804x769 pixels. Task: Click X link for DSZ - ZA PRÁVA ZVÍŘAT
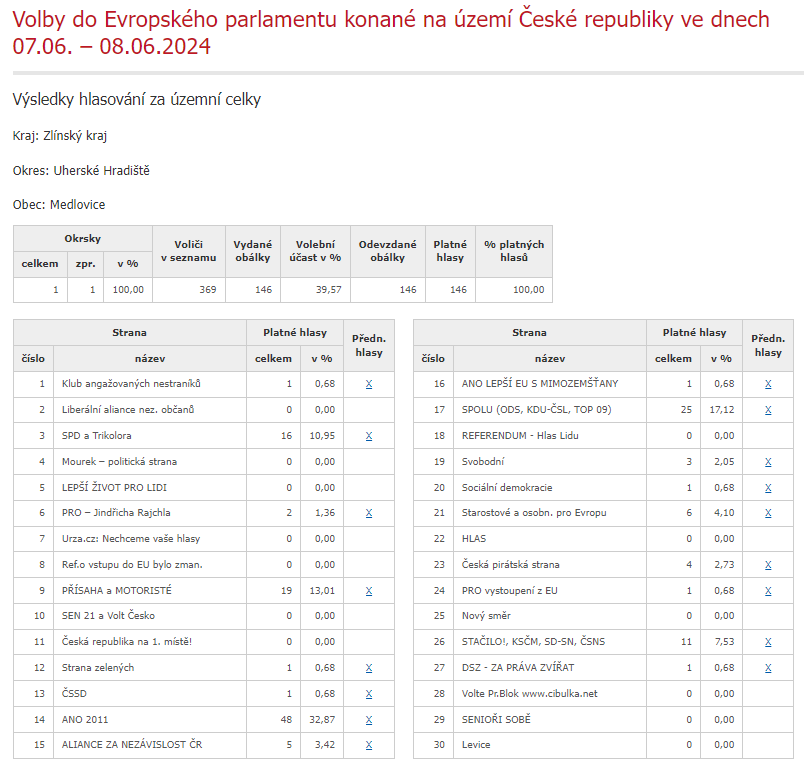(768, 667)
